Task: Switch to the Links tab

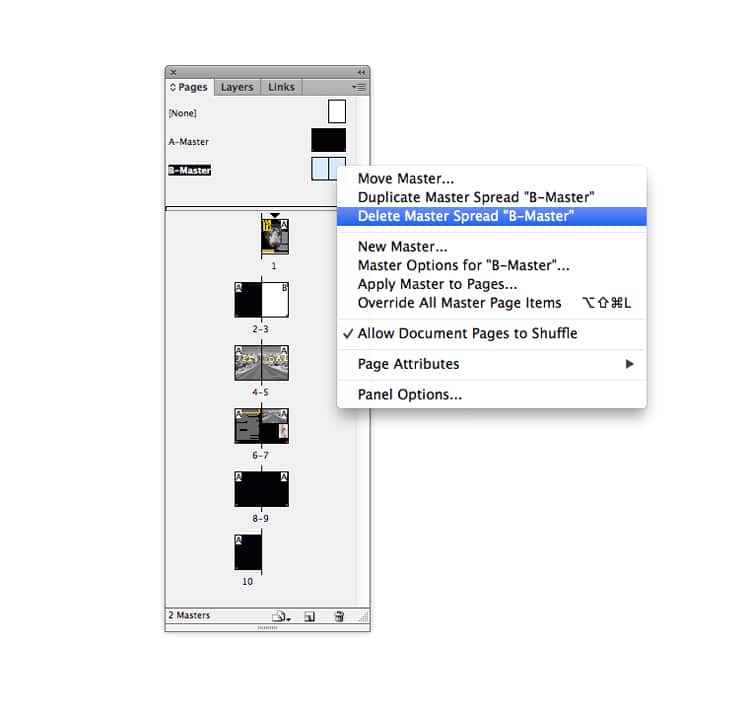Action: coord(281,87)
